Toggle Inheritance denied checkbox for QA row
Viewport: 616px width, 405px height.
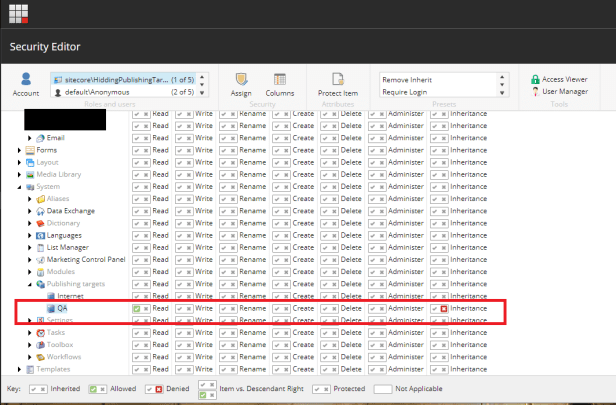click(444, 309)
